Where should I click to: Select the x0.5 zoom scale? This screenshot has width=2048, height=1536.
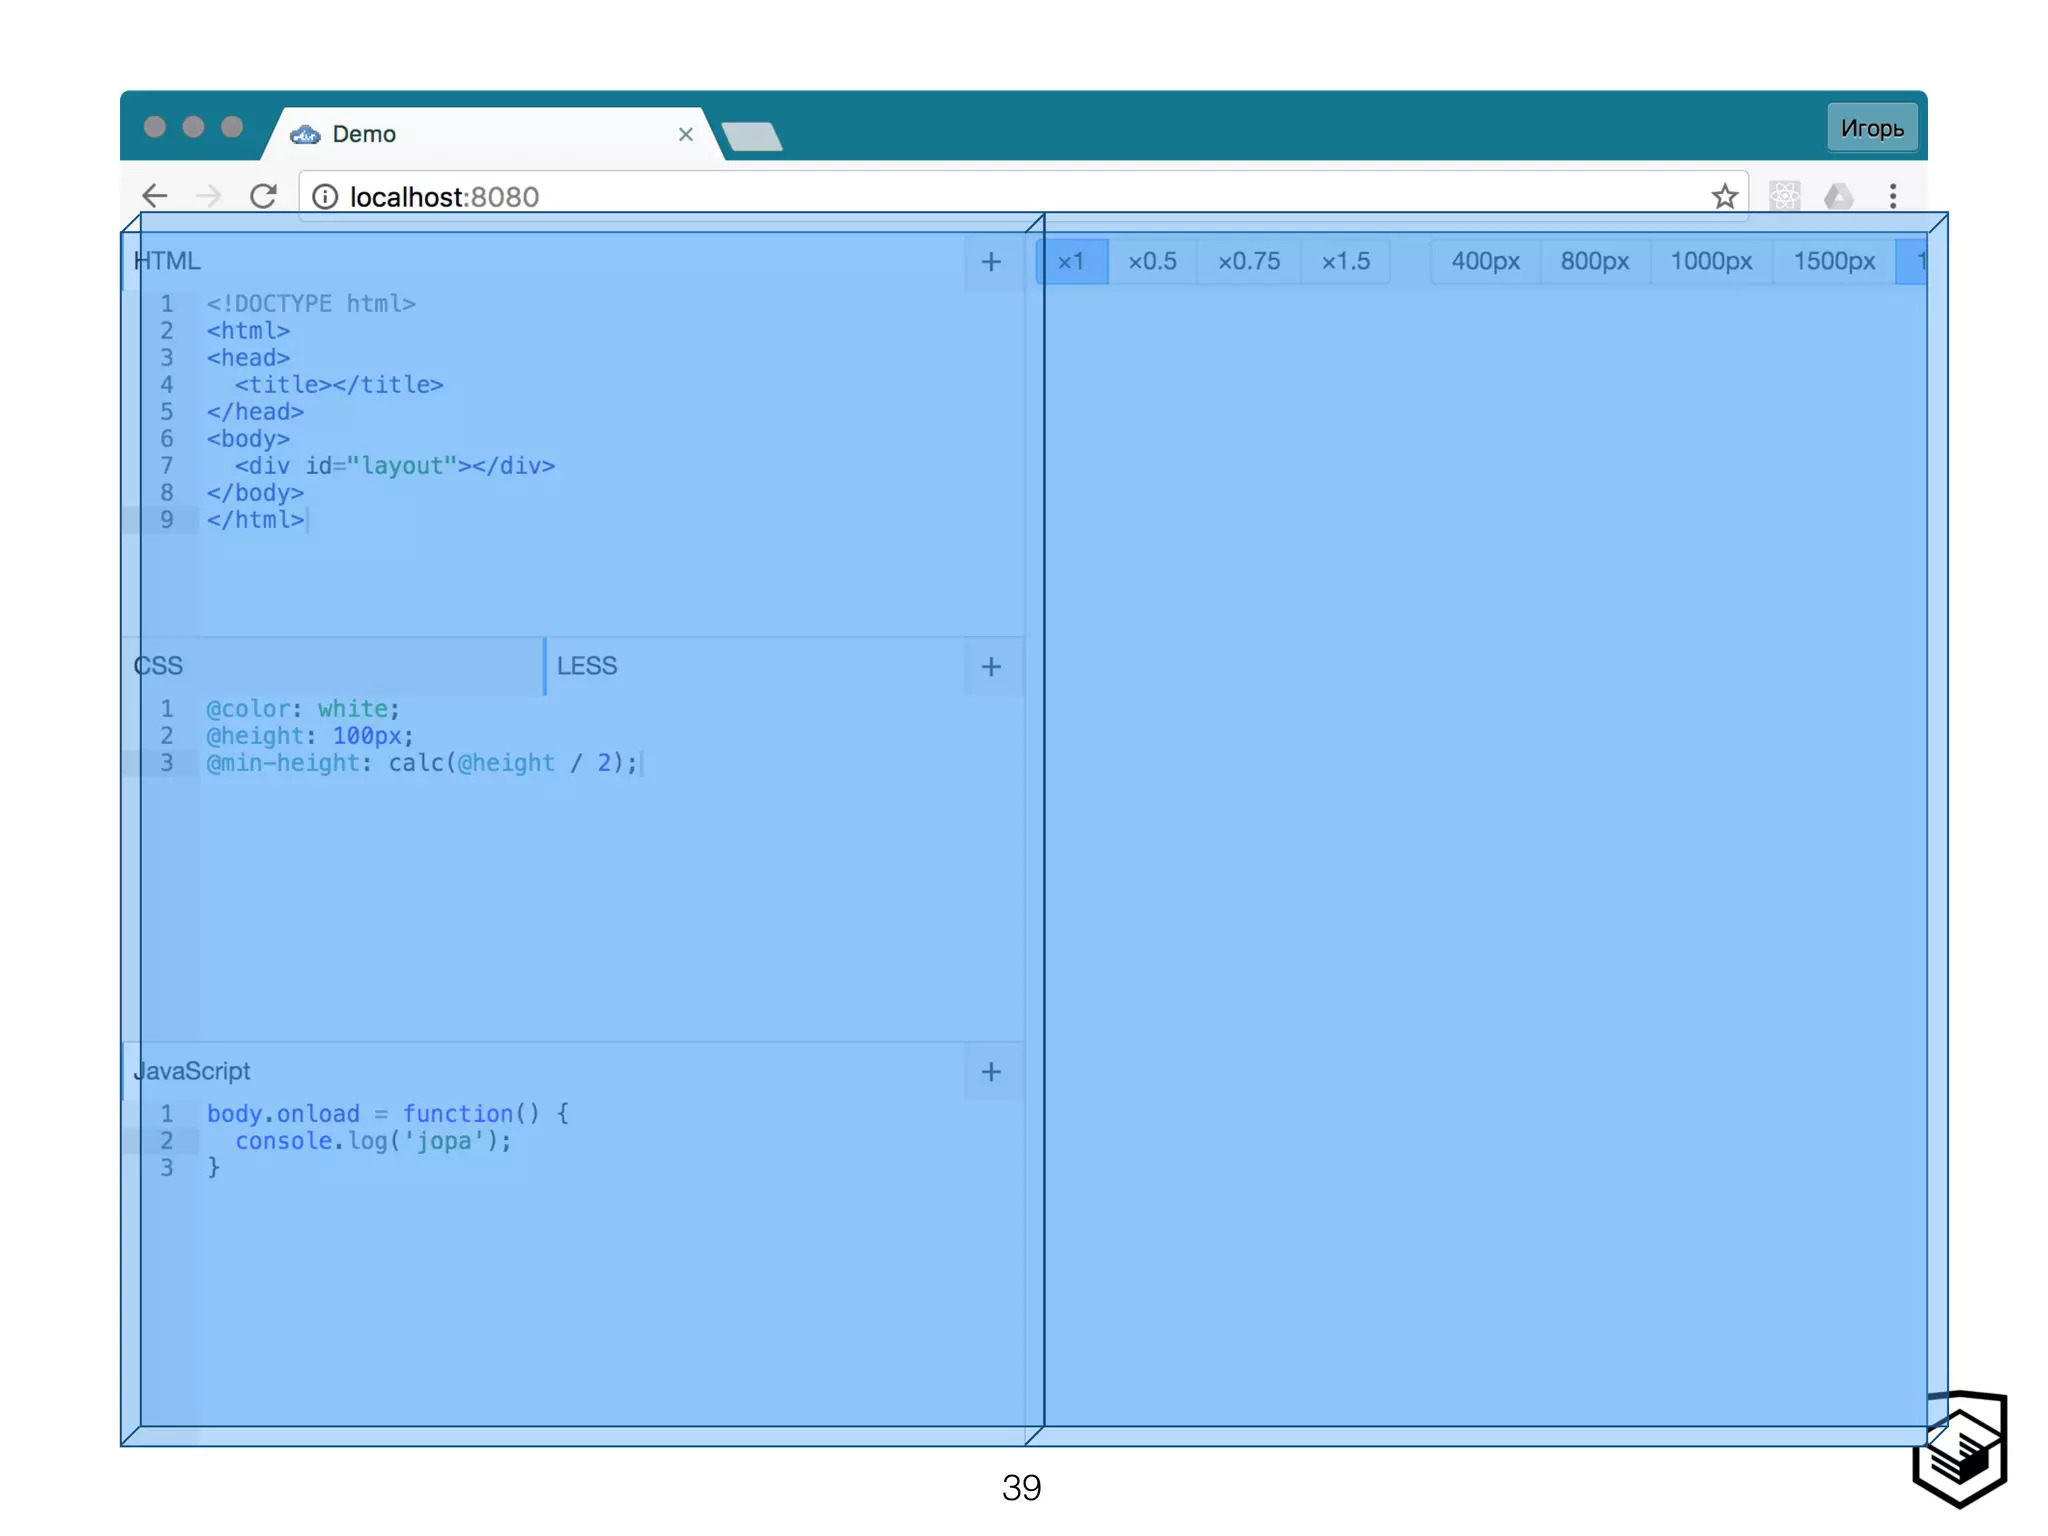pyautogui.click(x=1152, y=262)
